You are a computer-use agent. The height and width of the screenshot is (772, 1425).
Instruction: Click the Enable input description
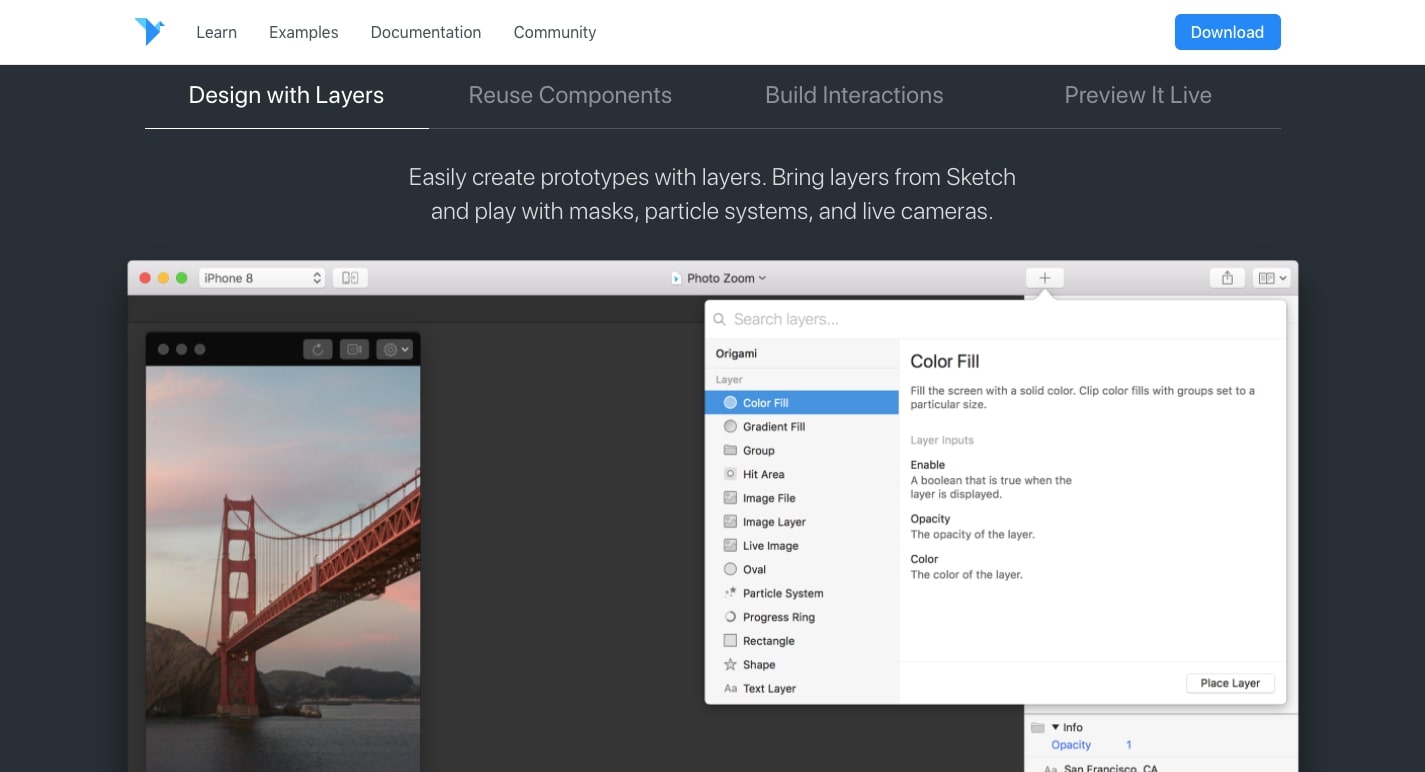(x=991, y=487)
